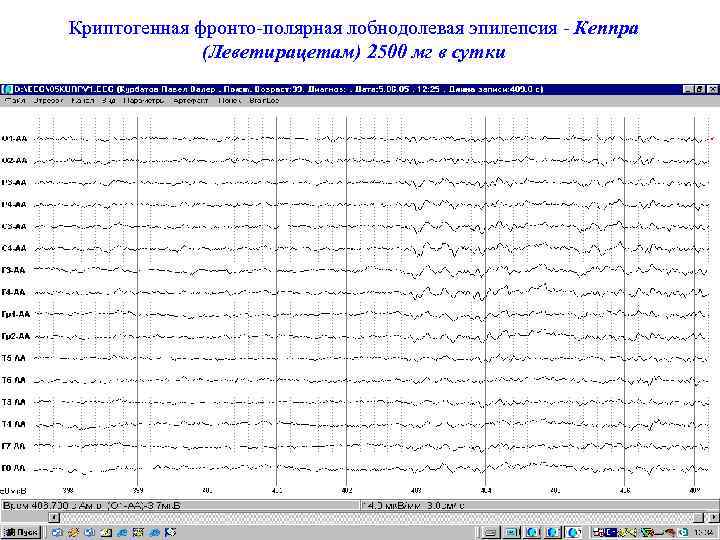The image size is (720, 540).
Task: Select the F3-AA channel label
Action: pos(14,270)
